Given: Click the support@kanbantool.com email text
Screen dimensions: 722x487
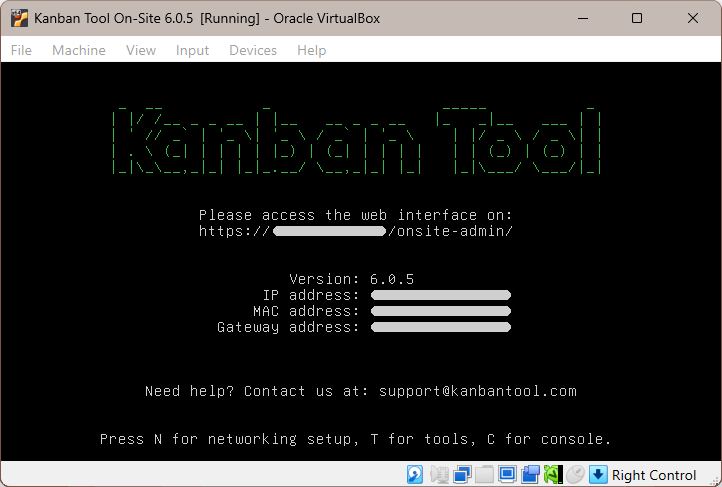Looking at the screenshot, I should pos(477,391).
